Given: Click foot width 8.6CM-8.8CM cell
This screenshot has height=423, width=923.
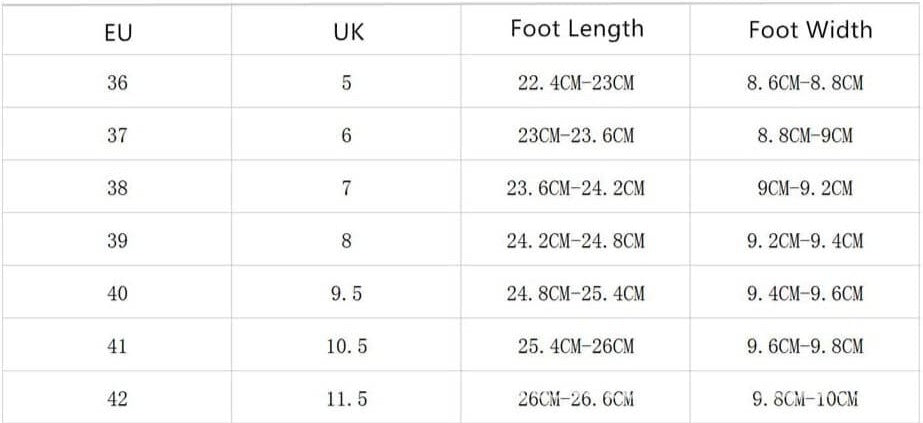Looking at the screenshot, I should click(x=804, y=83).
